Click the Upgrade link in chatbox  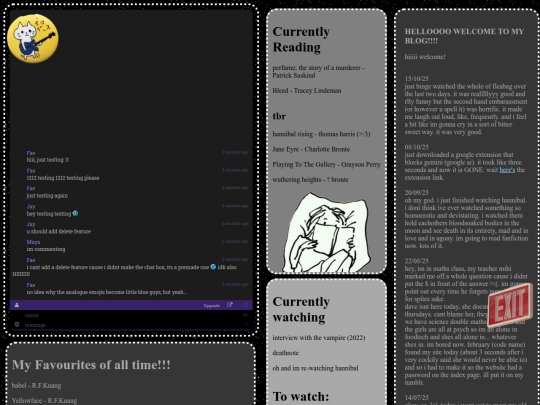click(x=211, y=305)
